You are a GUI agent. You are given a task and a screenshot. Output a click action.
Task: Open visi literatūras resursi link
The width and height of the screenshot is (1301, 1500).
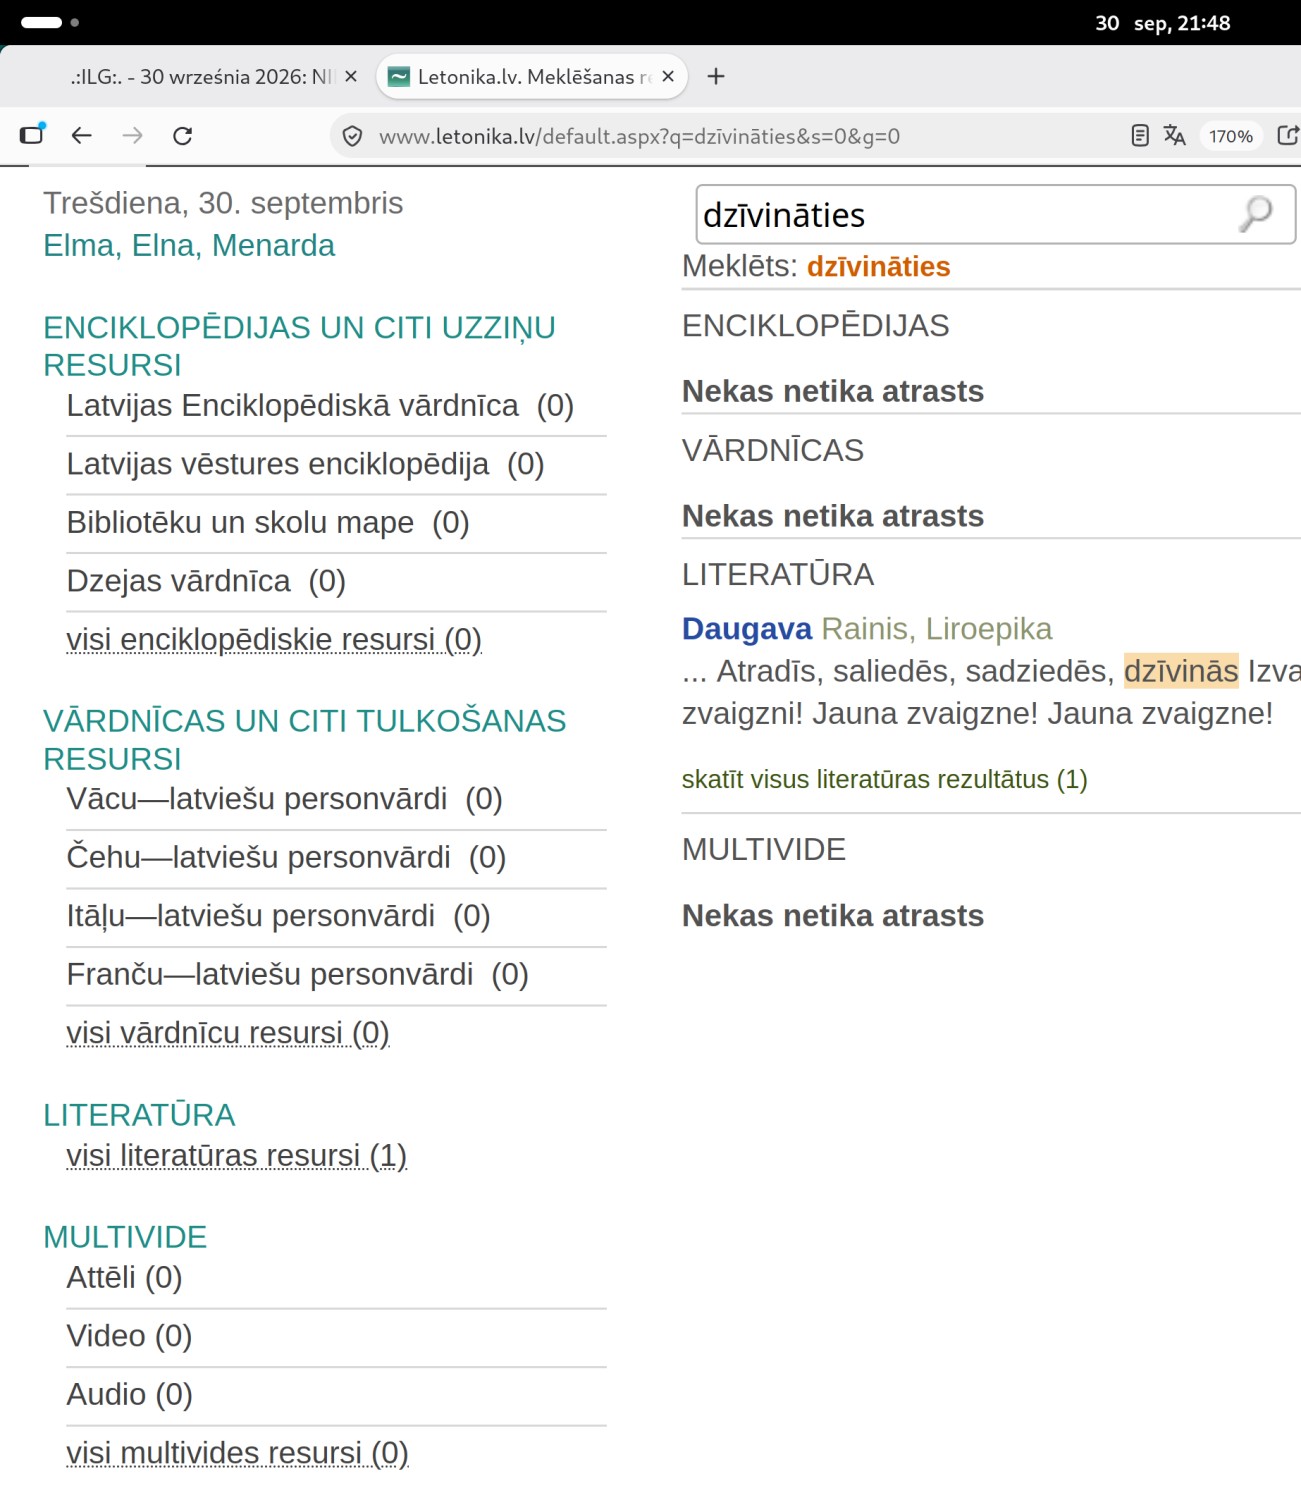tap(236, 1155)
